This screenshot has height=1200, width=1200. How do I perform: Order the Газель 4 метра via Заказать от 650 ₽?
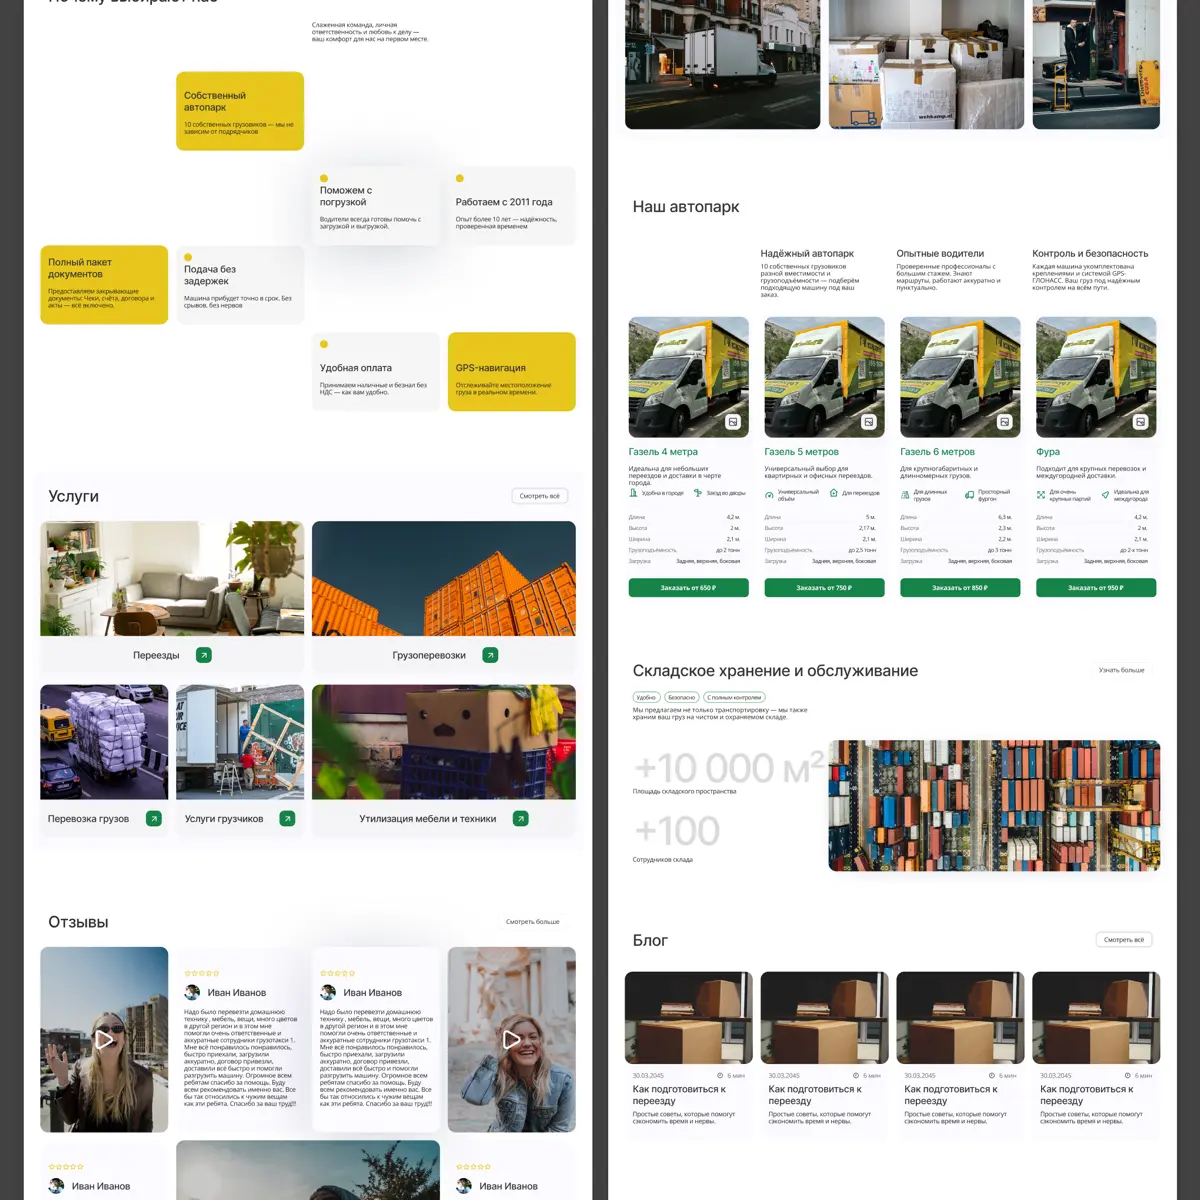click(688, 588)
